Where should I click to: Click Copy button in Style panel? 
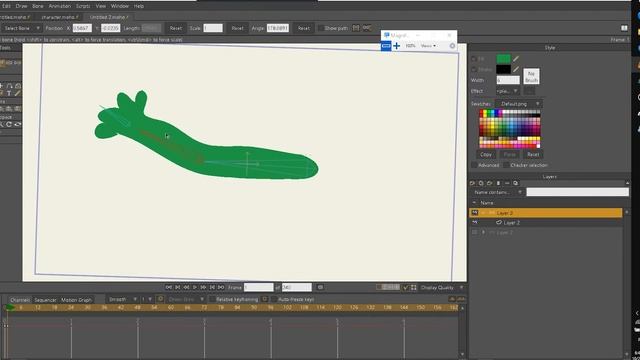(x=486, y=154)
